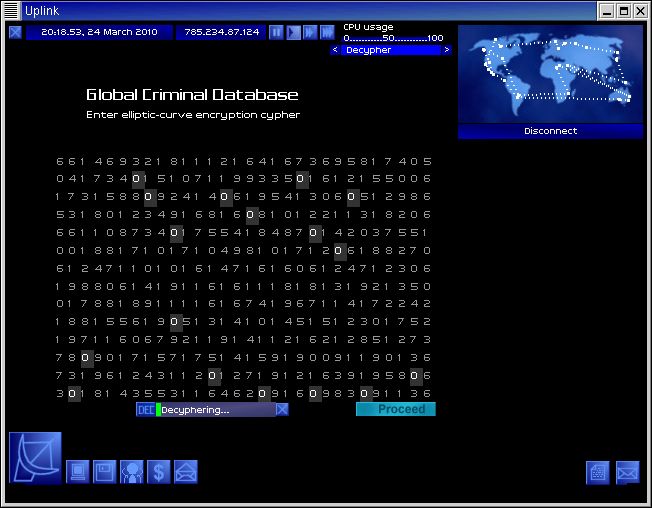Pause game time

click(x=276, y=32)
